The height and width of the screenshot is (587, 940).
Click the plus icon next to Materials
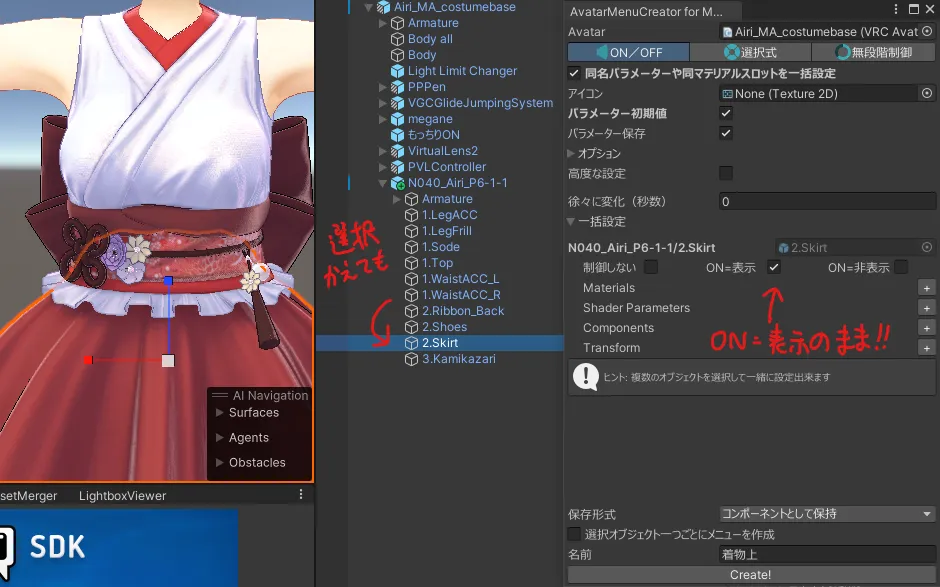point(927,288)
